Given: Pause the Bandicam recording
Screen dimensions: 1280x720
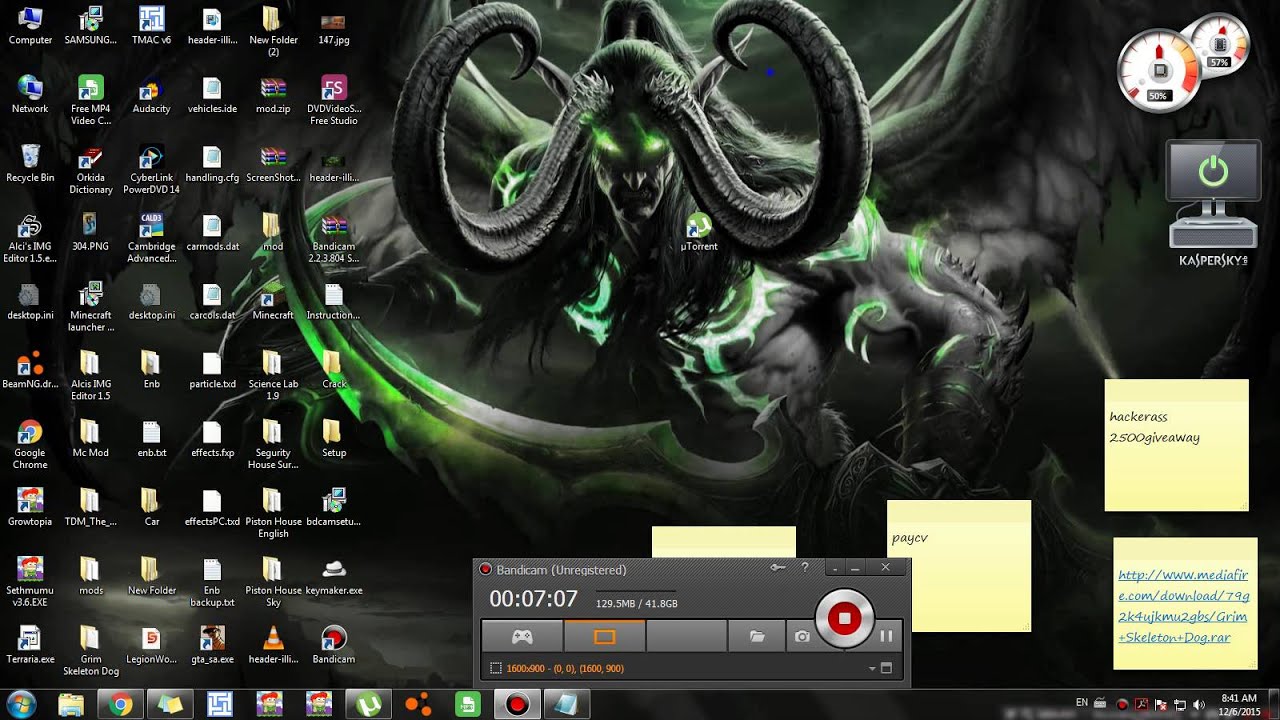Looking at the screenshot, I should (x=886, y=635).
